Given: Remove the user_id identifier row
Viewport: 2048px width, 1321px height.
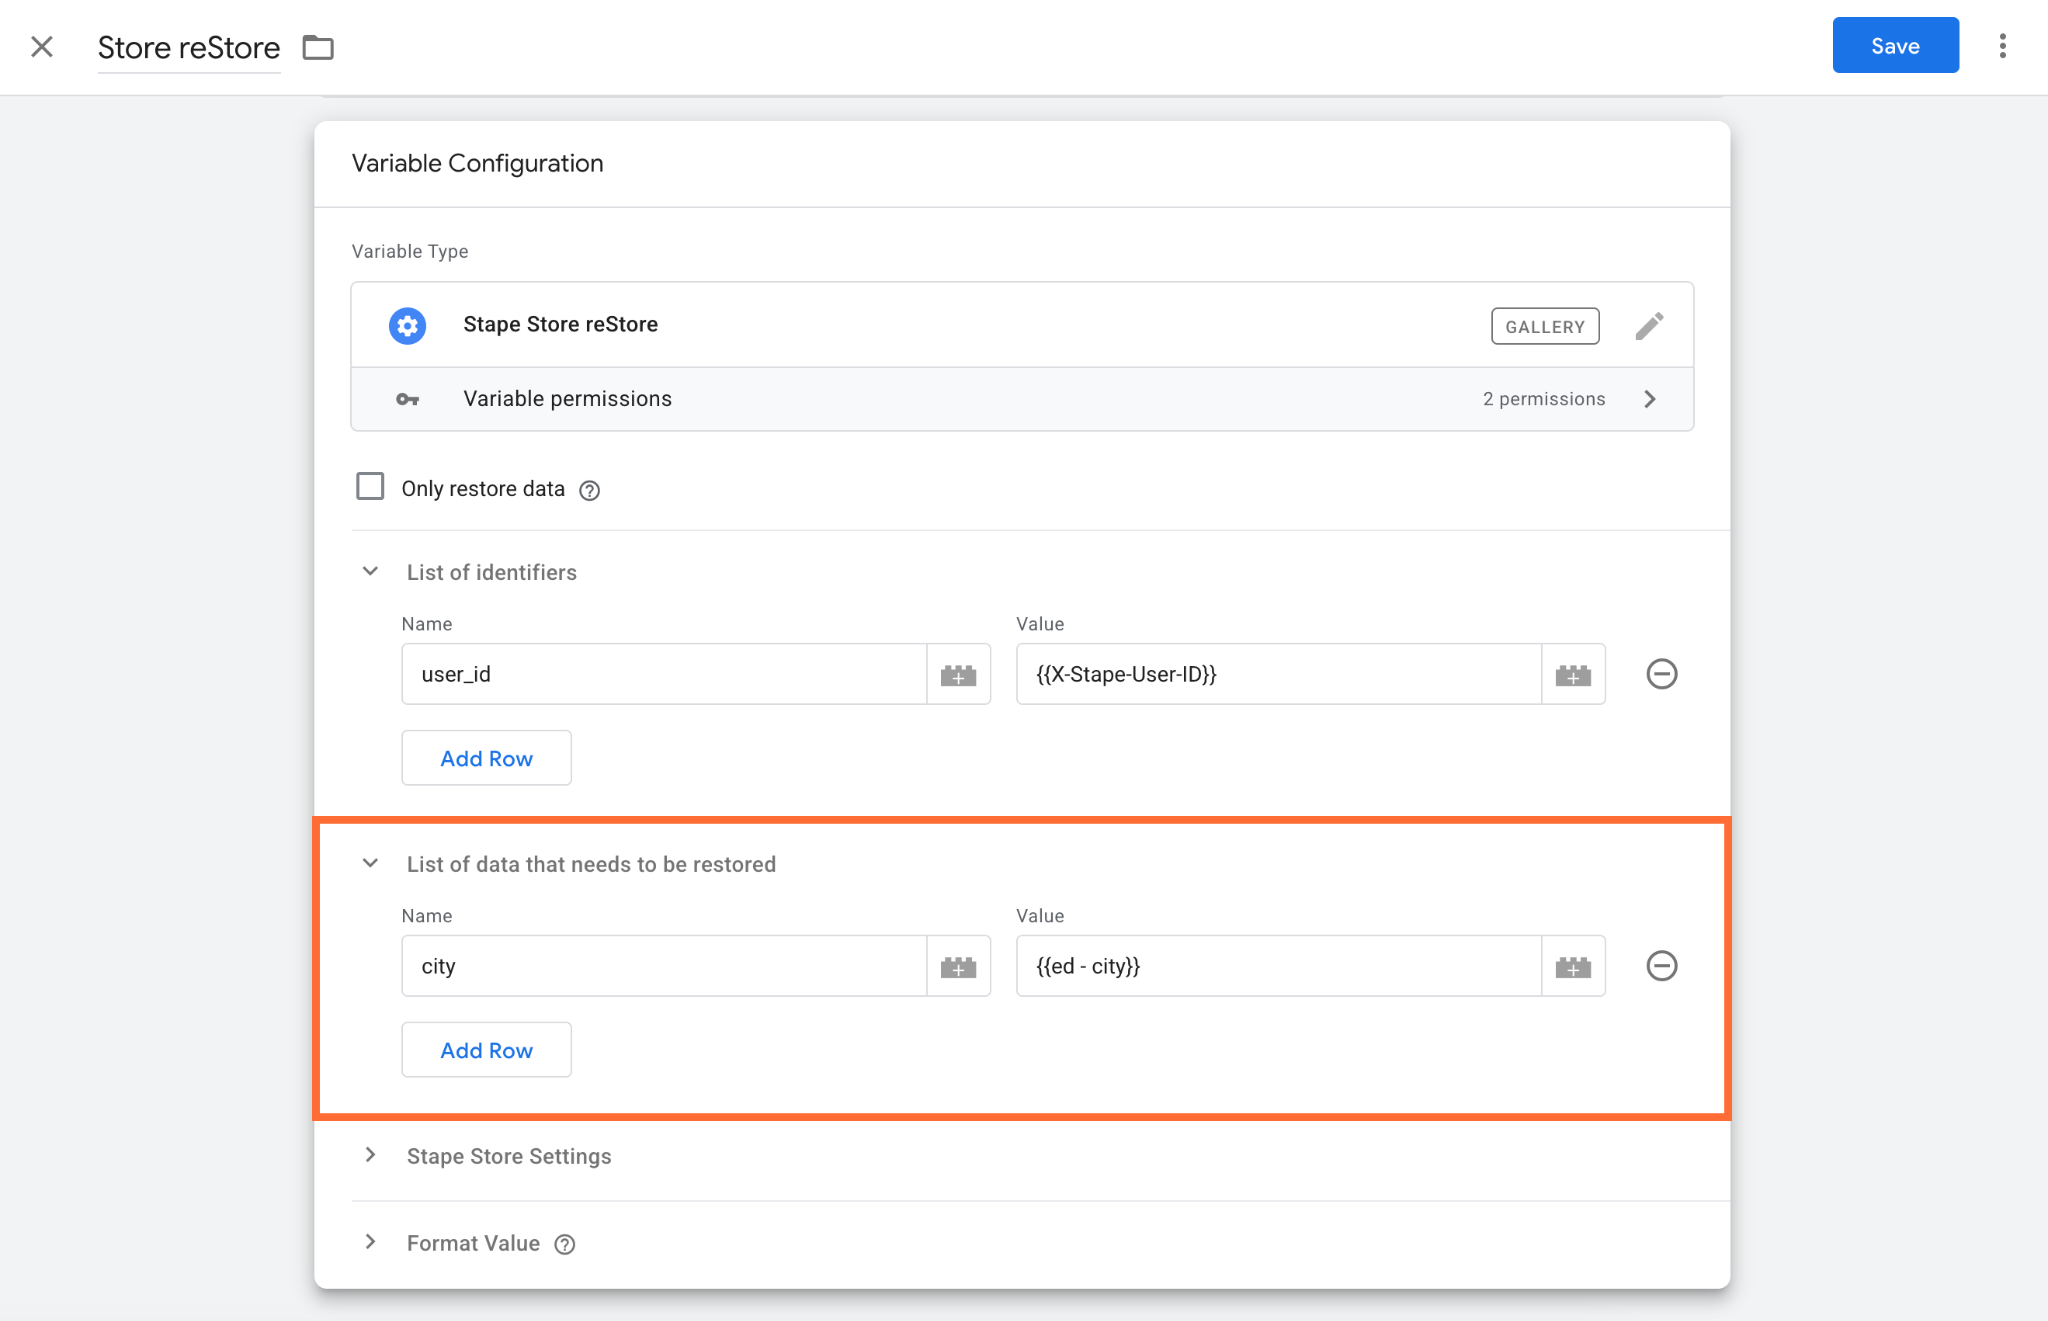Looking at the screenshot, I should pyautogui.click(x=1662, y=674).
